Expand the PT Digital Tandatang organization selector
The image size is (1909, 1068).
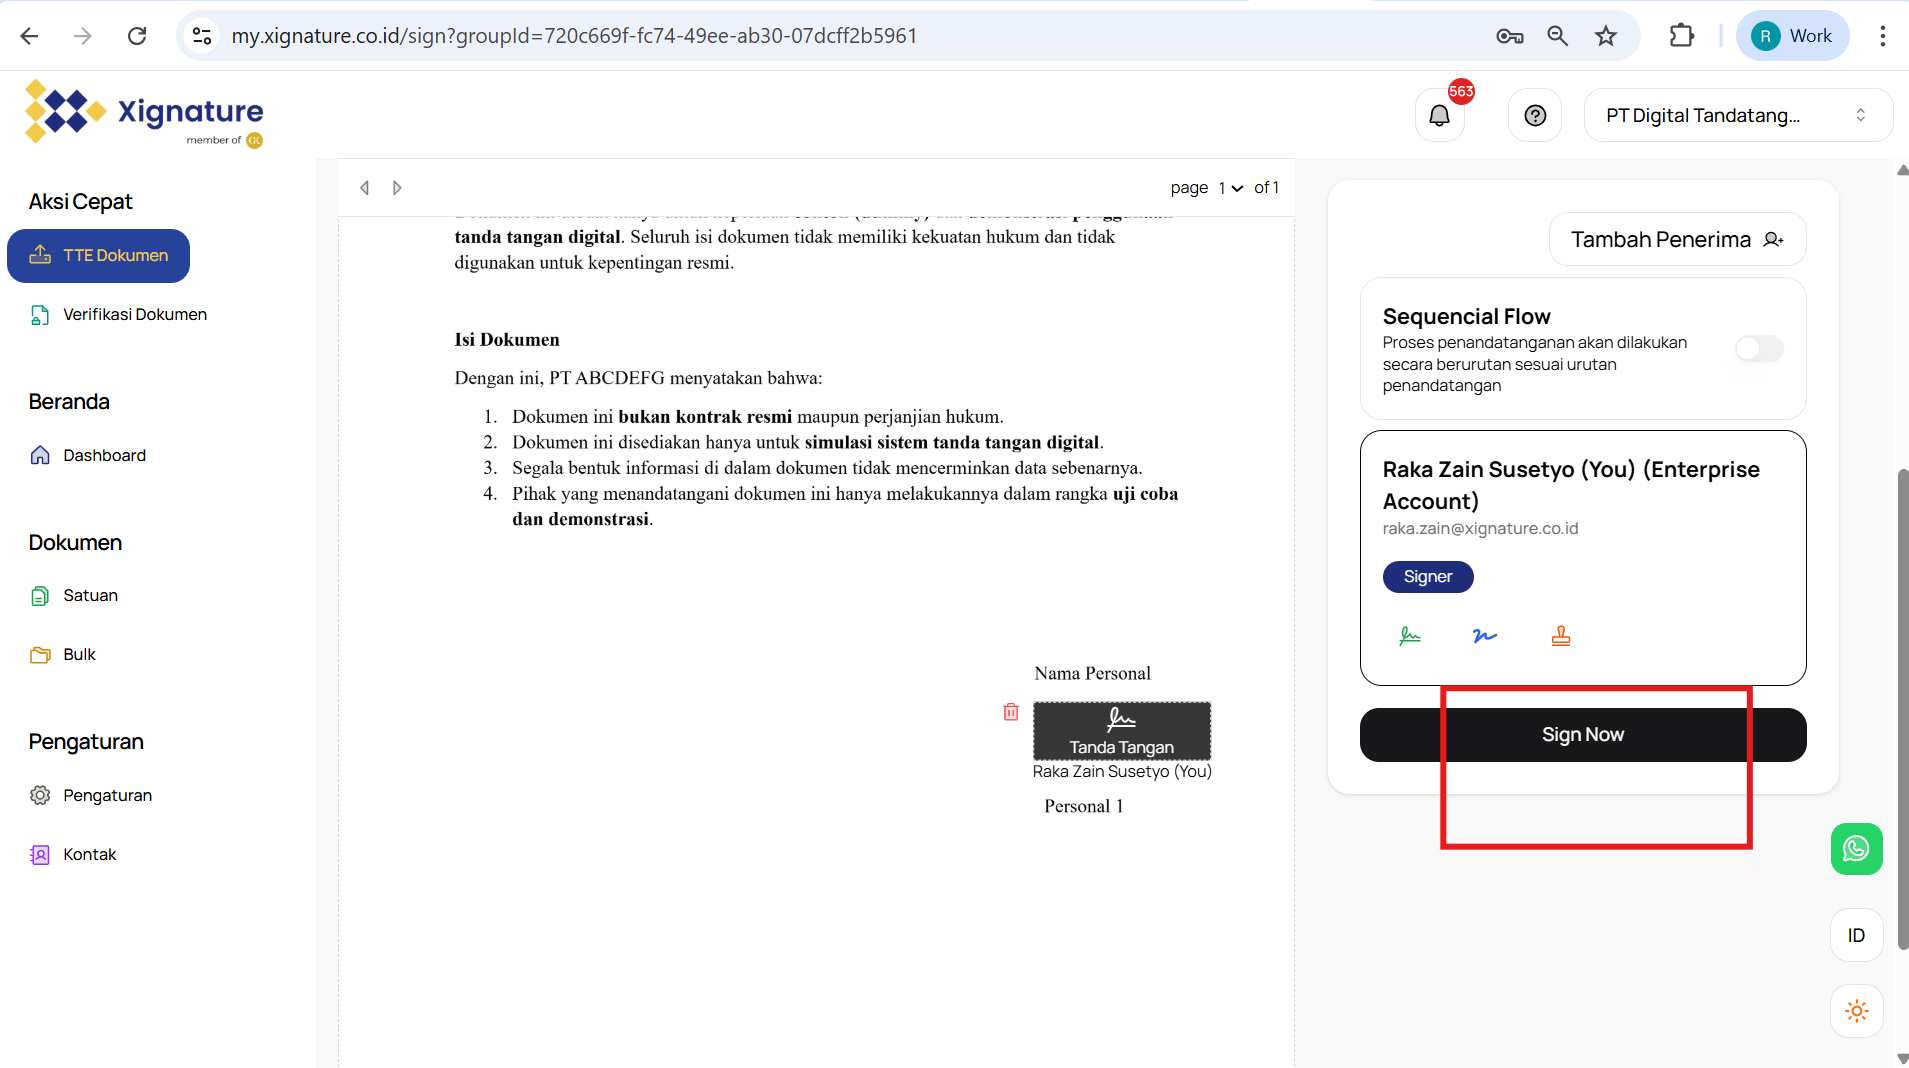coord(1737,116)
